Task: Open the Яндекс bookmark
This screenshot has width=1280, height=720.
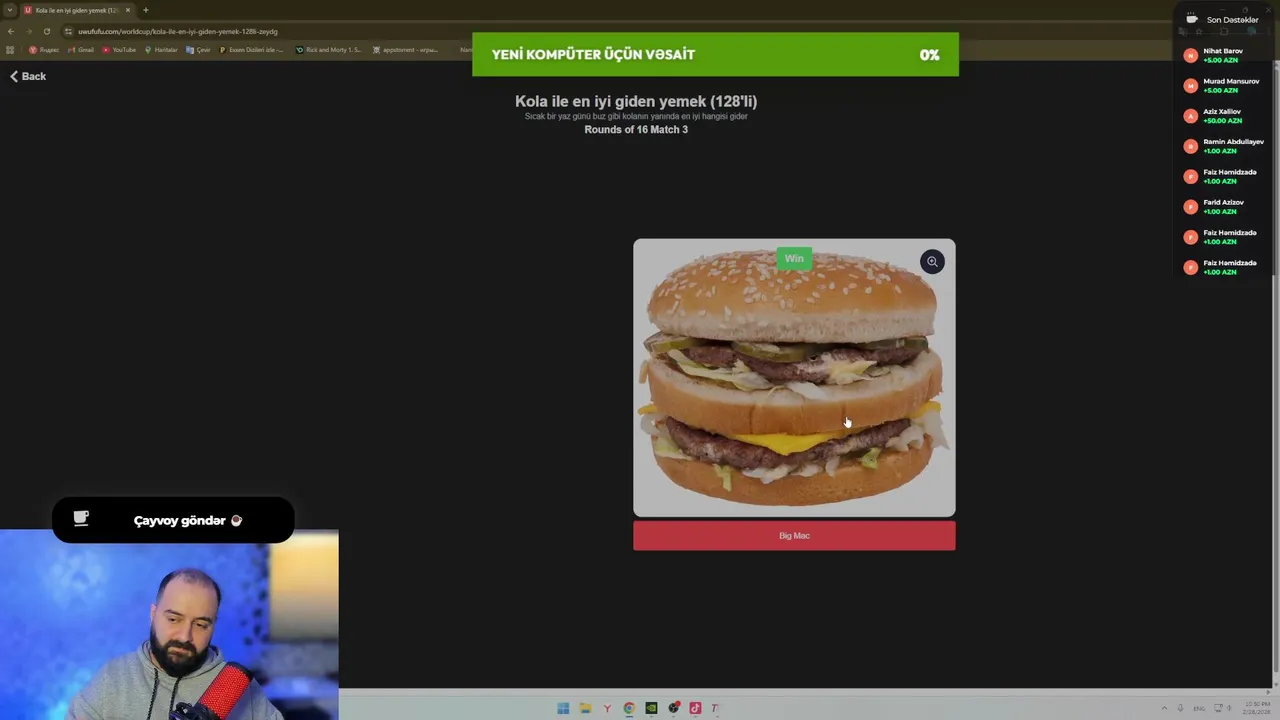Action: click(x=44, y=49)
